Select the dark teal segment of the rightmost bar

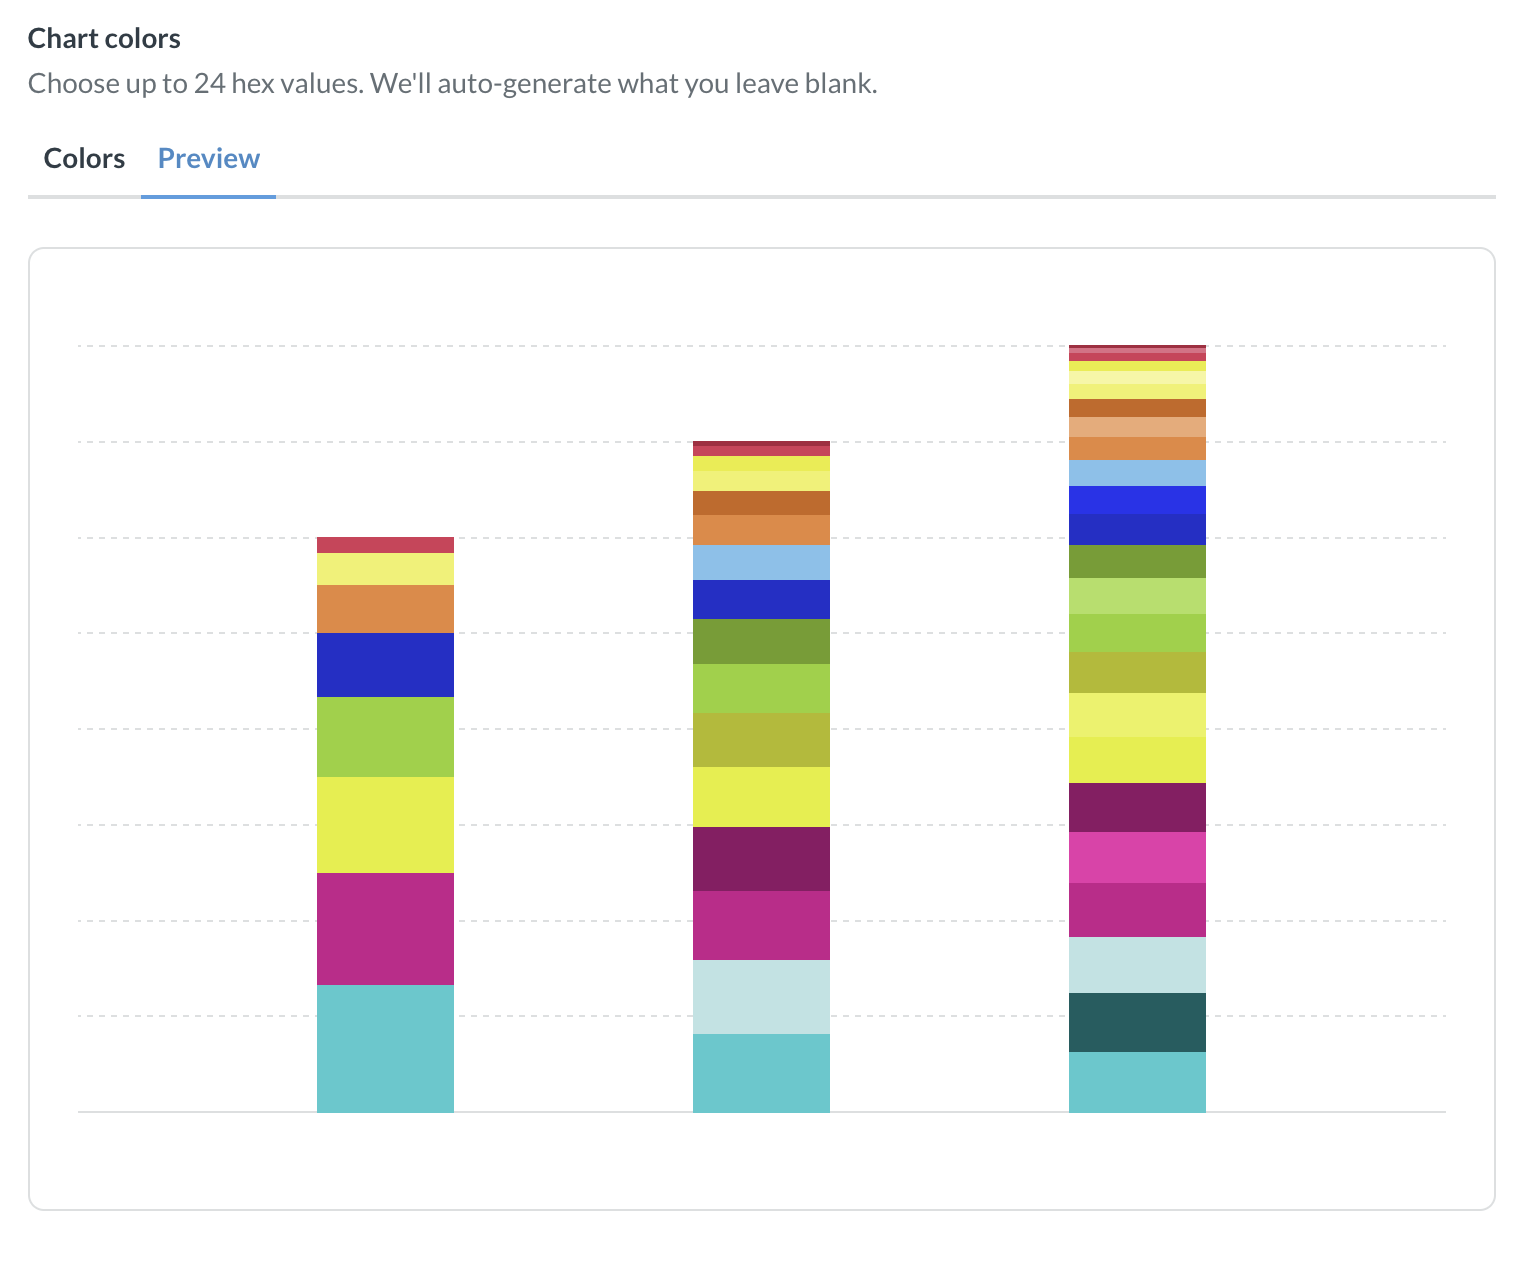point(1137,1022)
